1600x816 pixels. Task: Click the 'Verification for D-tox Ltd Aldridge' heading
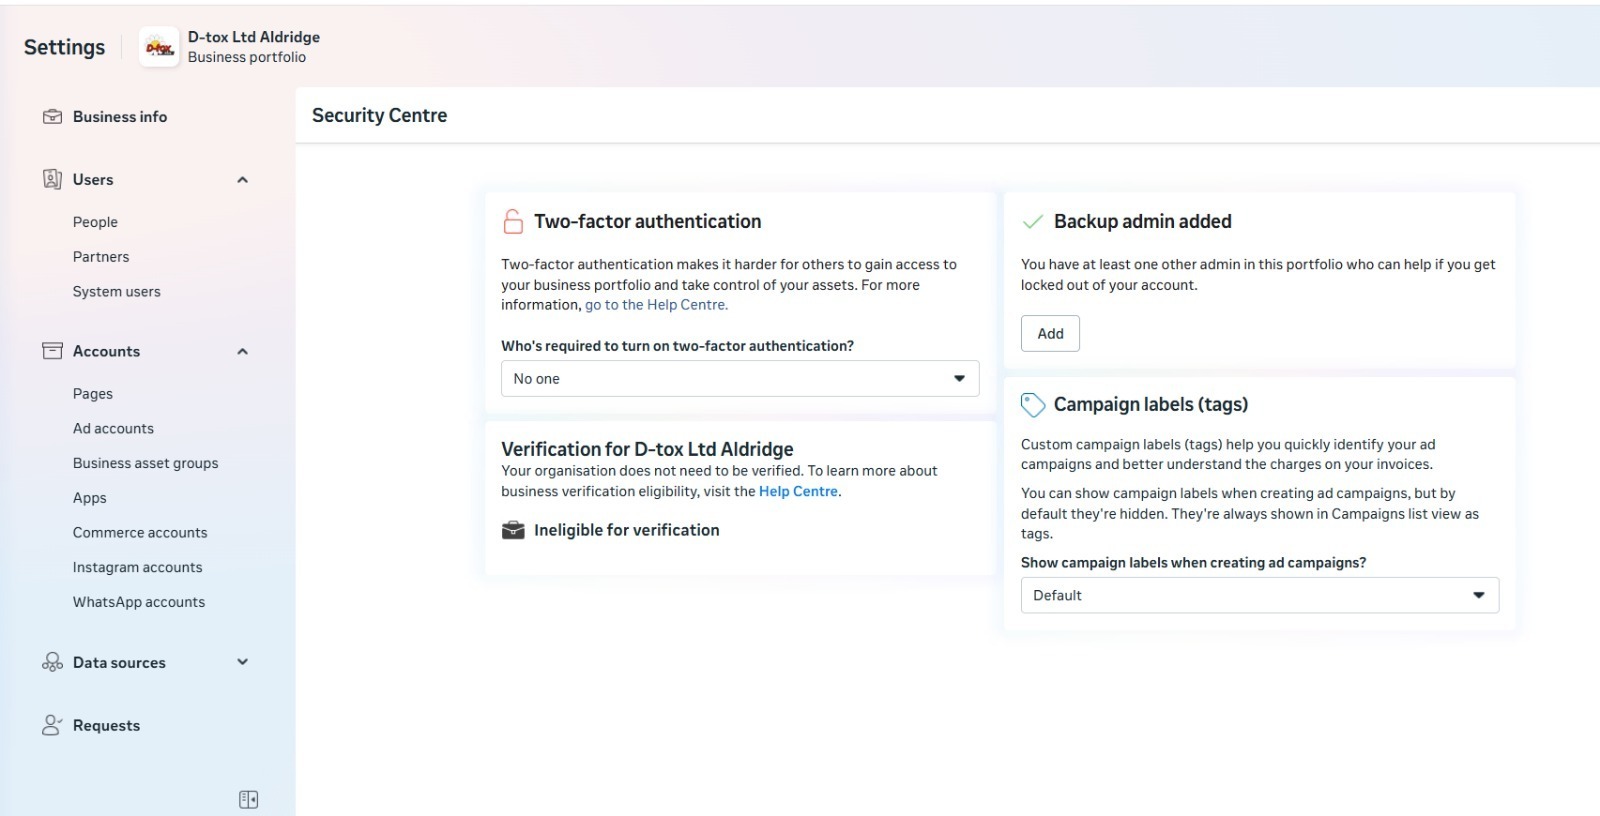[647, 449]
